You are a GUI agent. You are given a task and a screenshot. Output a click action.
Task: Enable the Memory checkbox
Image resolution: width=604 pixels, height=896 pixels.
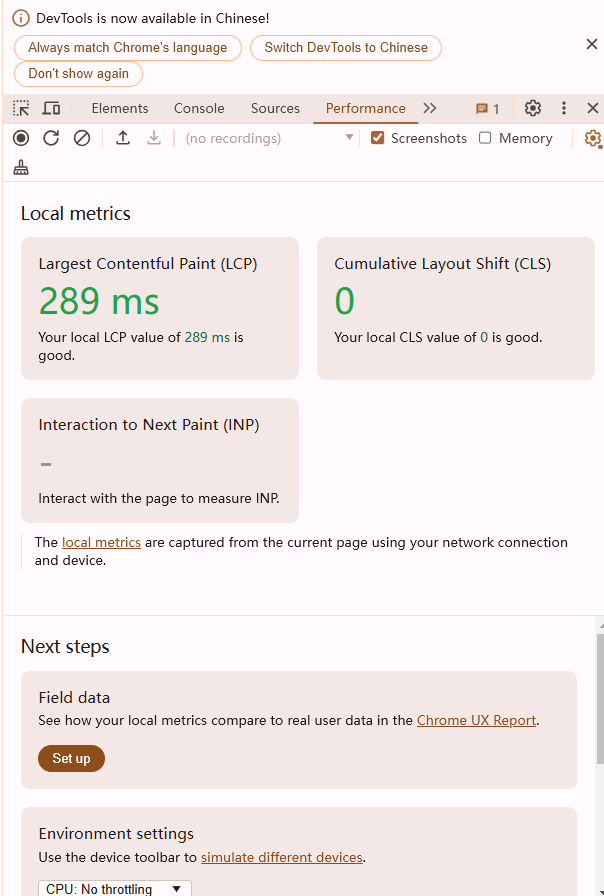coord(485,138)
